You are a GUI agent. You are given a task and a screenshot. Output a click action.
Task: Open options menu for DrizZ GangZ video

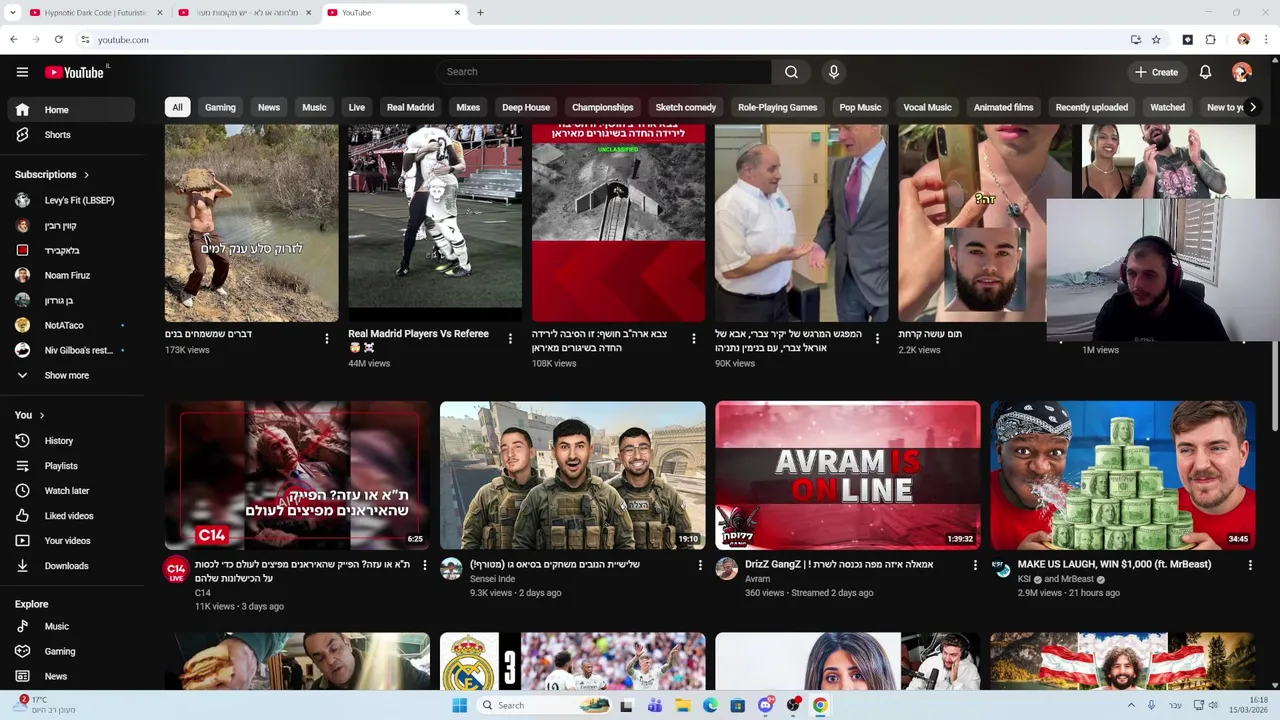975,565
